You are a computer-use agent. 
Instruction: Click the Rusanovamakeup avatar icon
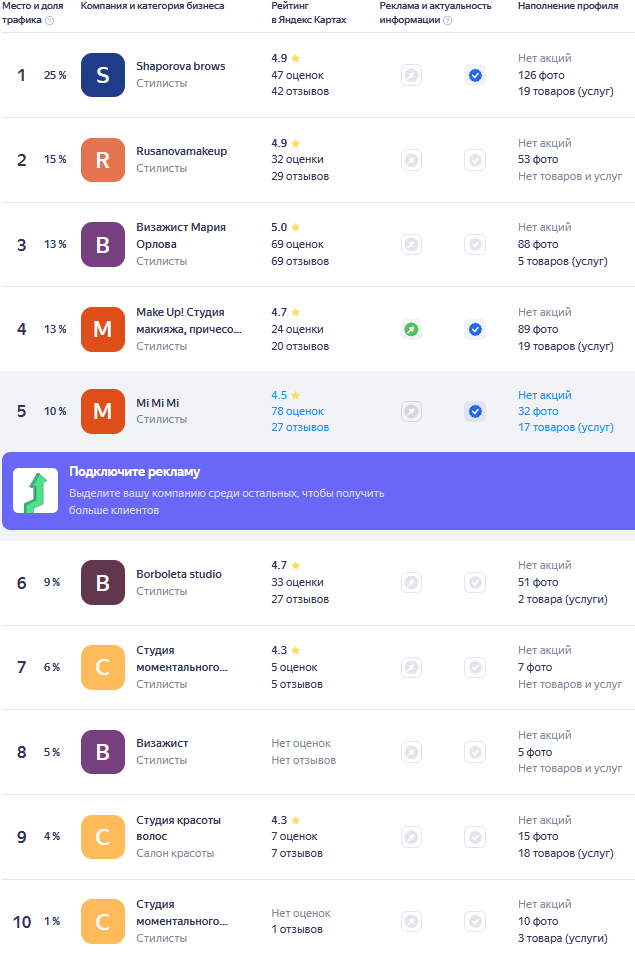click(103, 160)
